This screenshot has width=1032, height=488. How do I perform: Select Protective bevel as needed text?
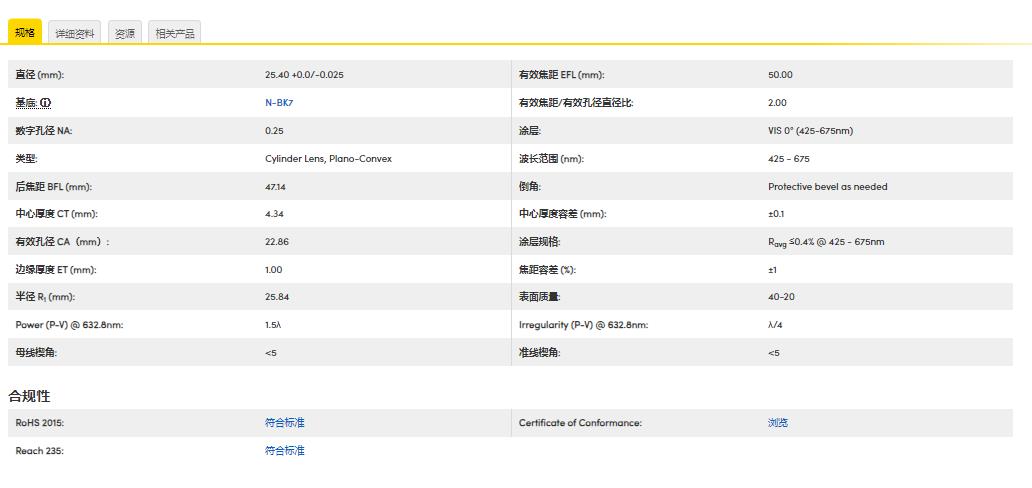(x=827, y=186)
